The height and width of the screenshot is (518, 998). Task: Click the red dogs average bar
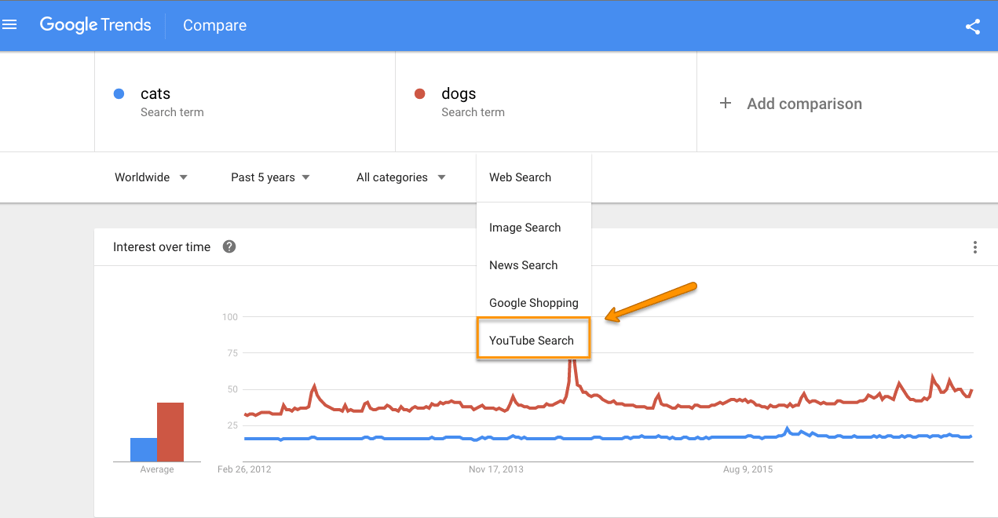pos(170,432)
